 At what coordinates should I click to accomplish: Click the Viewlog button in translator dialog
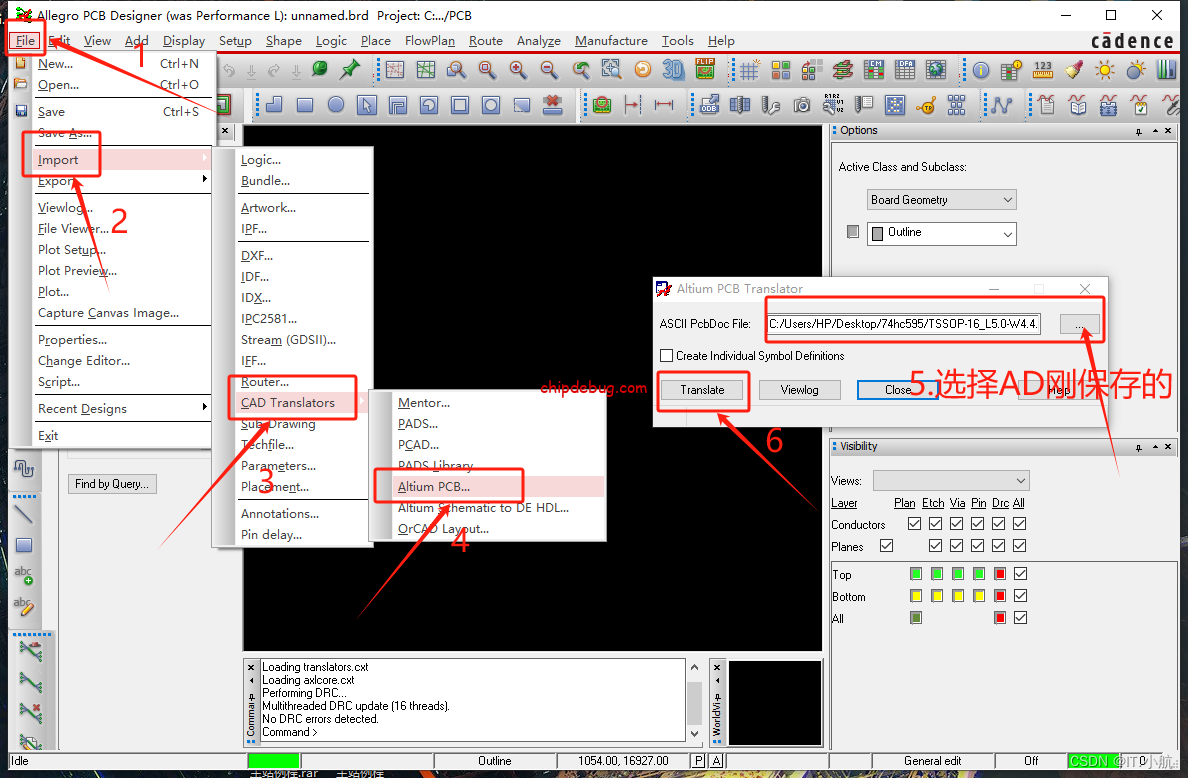pyautogui.click(x=799, y=390)
